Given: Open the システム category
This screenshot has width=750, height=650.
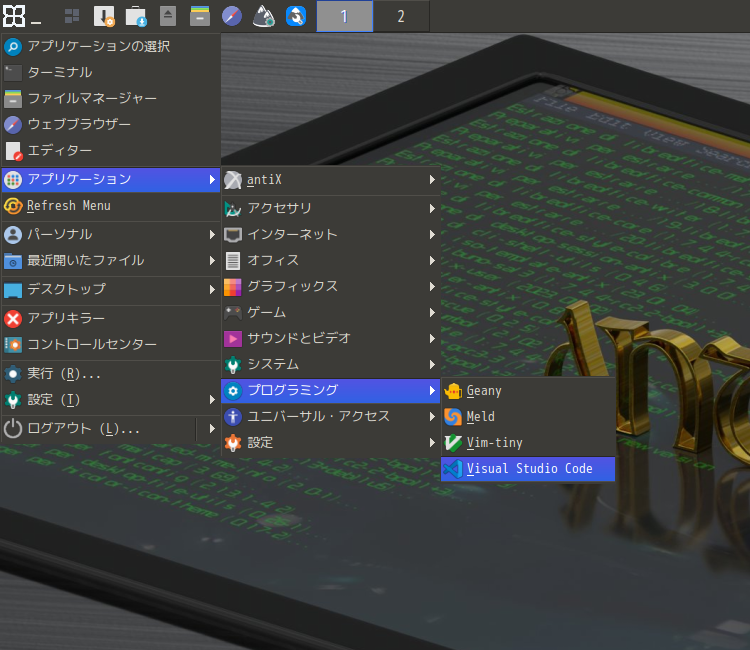Looking at the screenshot, I should [x=331, y=364].
